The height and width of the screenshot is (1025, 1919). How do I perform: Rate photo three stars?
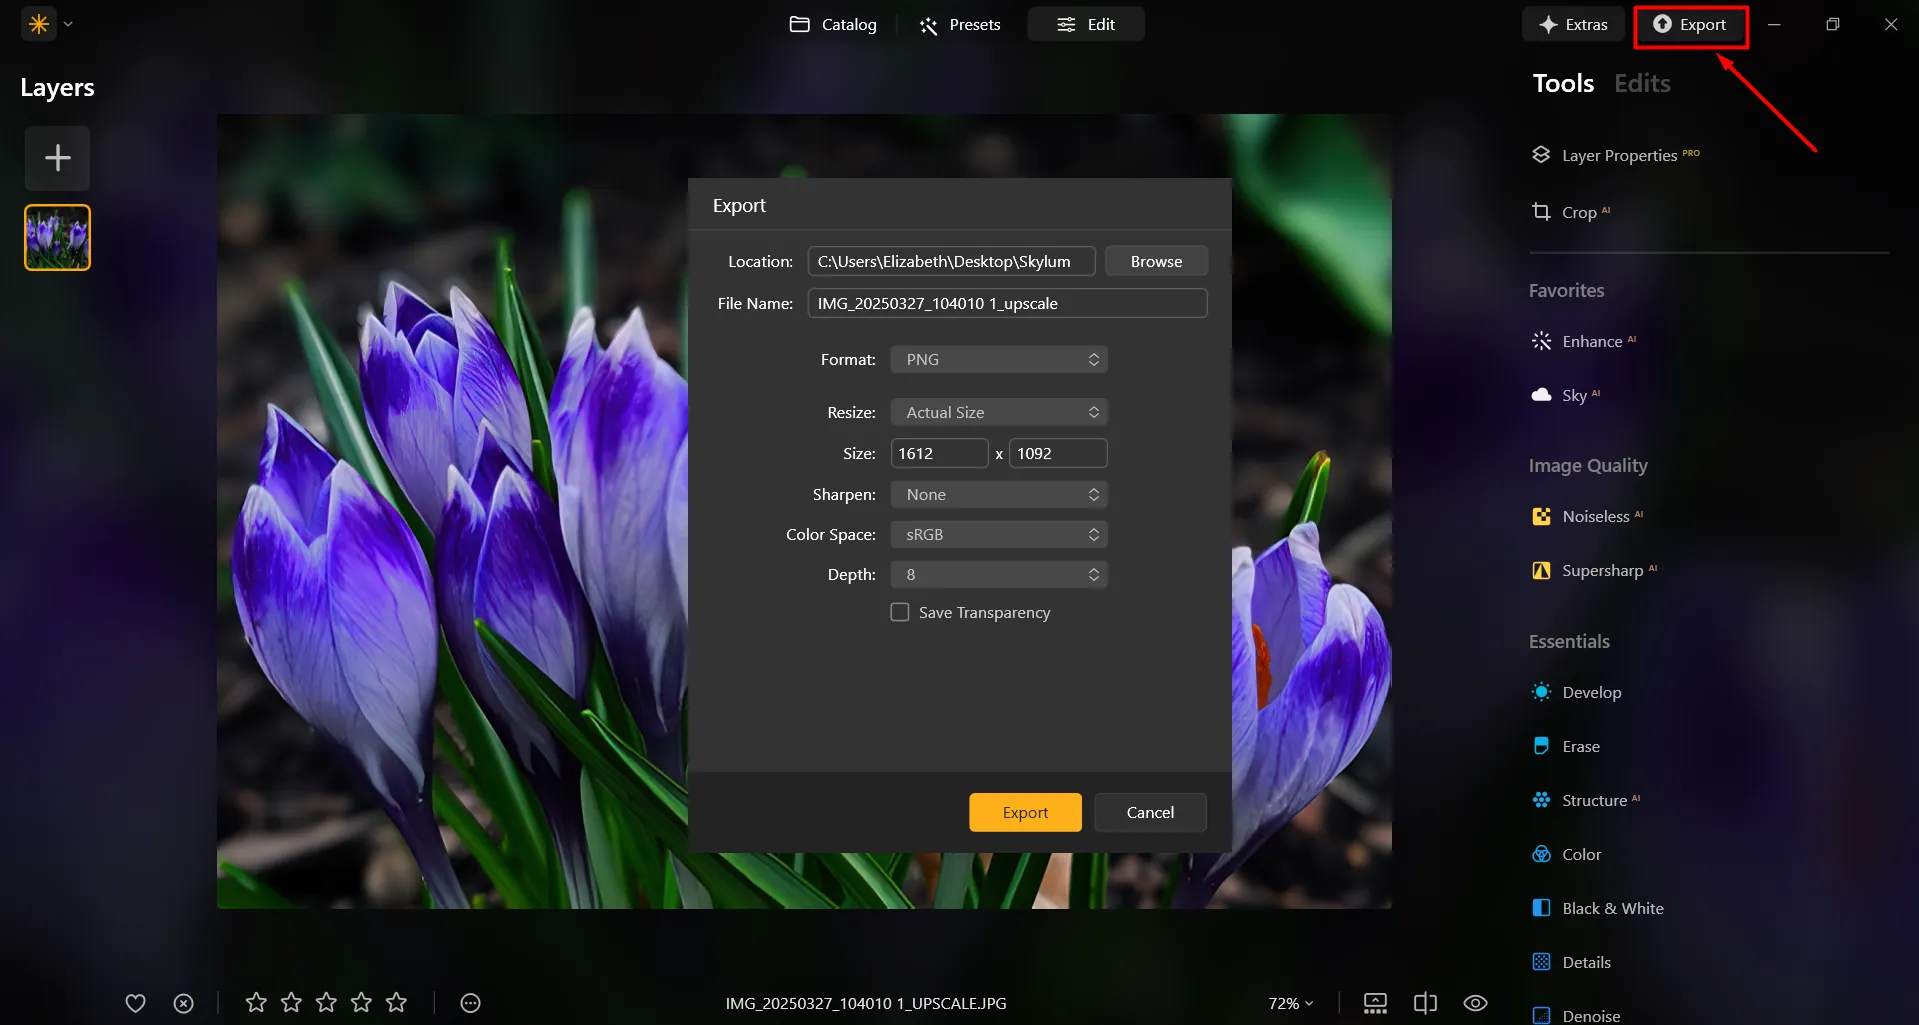click(326, 1002)
